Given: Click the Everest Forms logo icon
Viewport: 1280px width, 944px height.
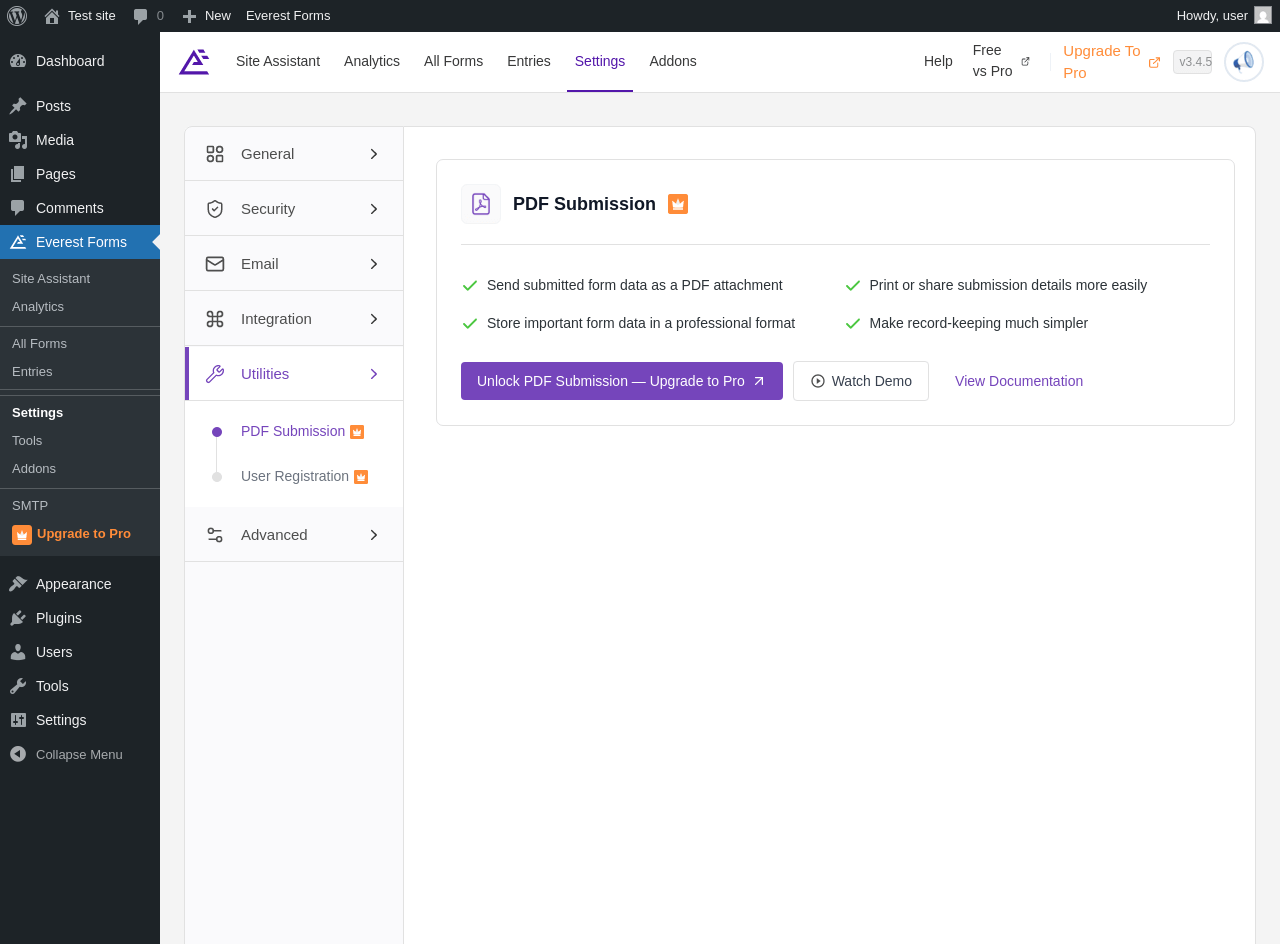Looking at the screenshot, I should (194, 62).
